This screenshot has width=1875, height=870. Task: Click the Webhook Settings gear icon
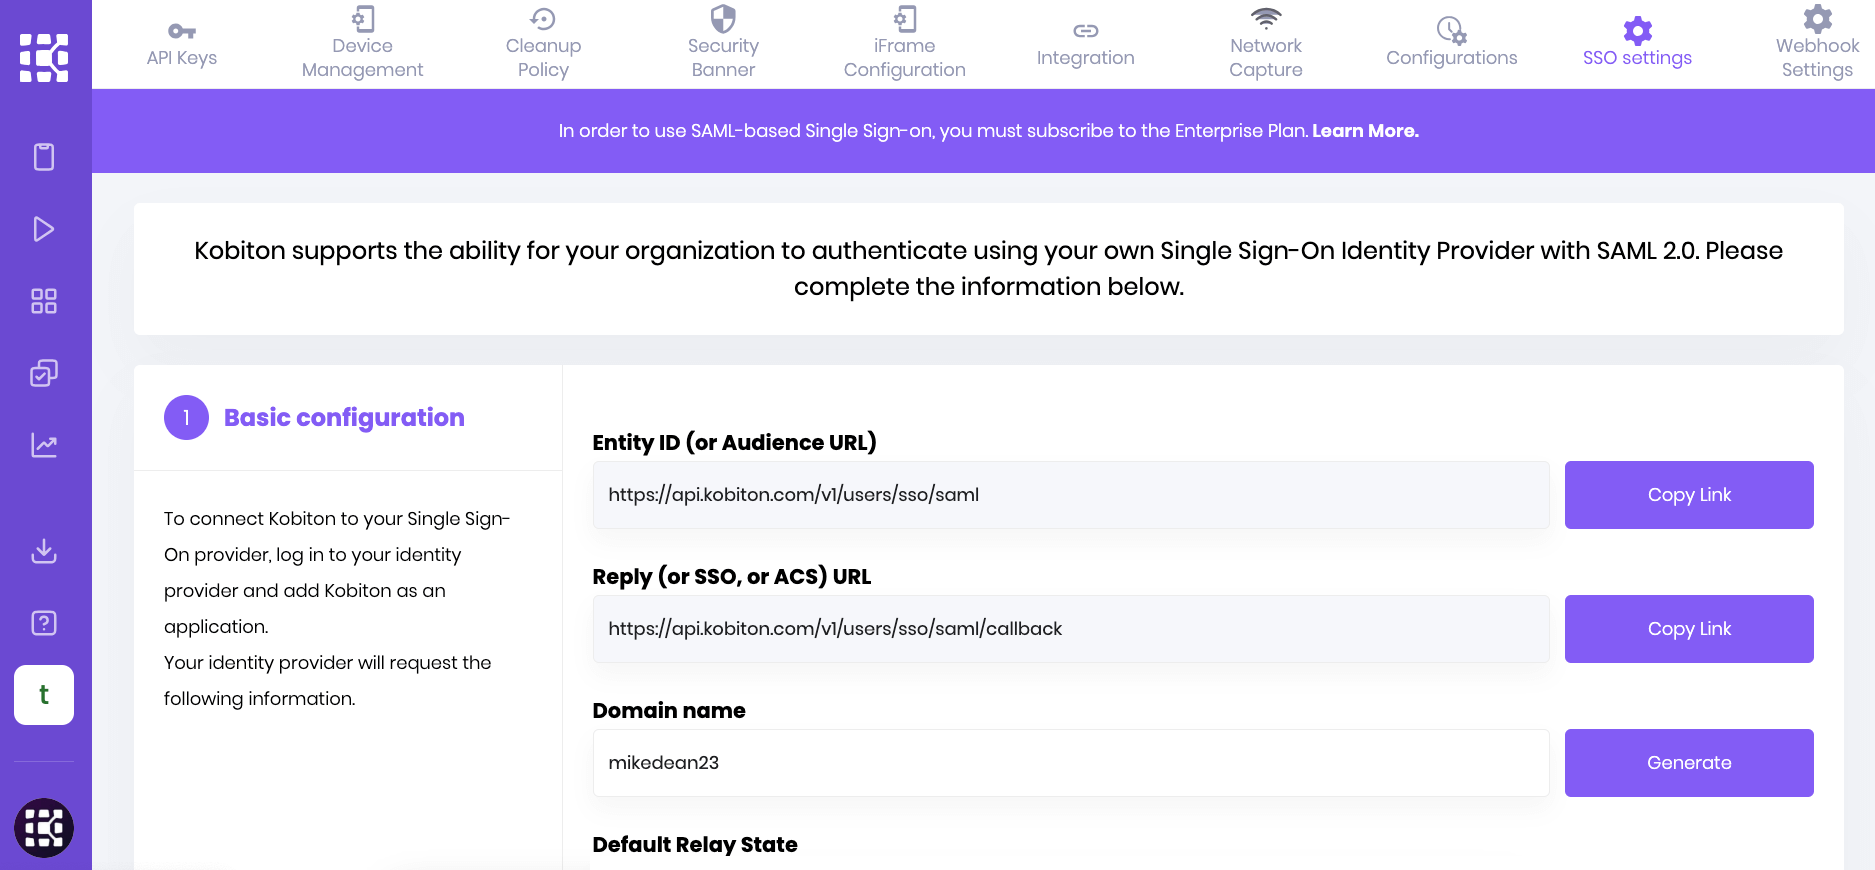point(1818,19)
